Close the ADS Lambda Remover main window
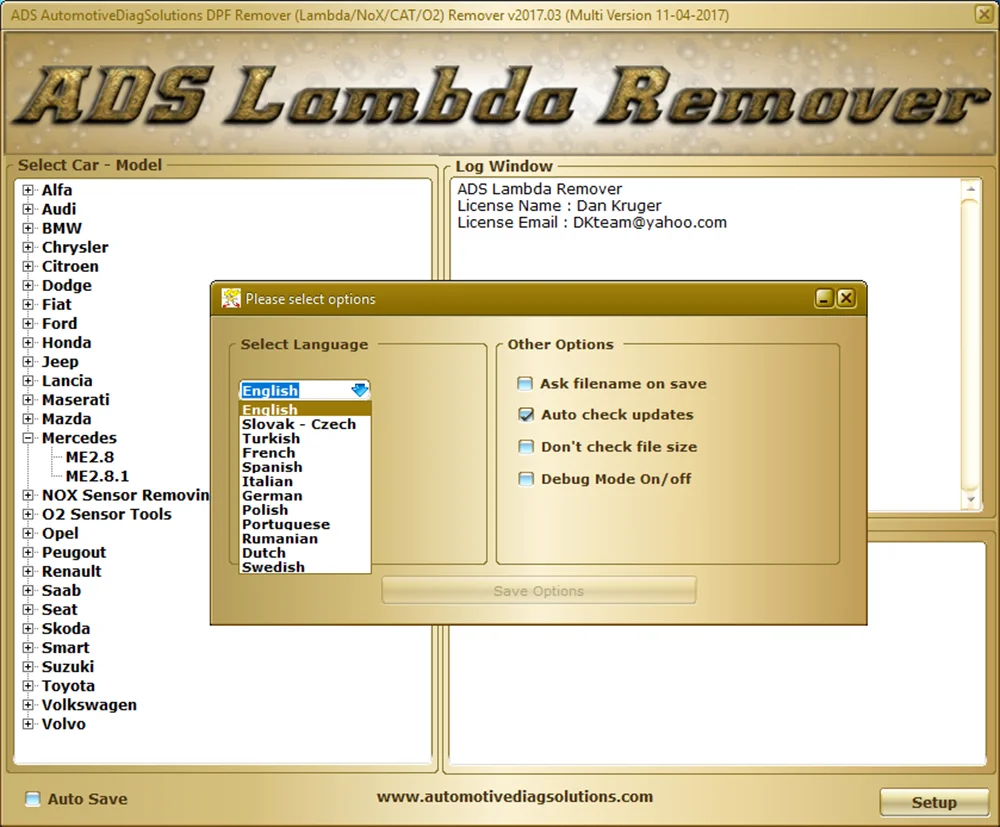Screen dimensions: 1000x827 click(x=984, y=14)
